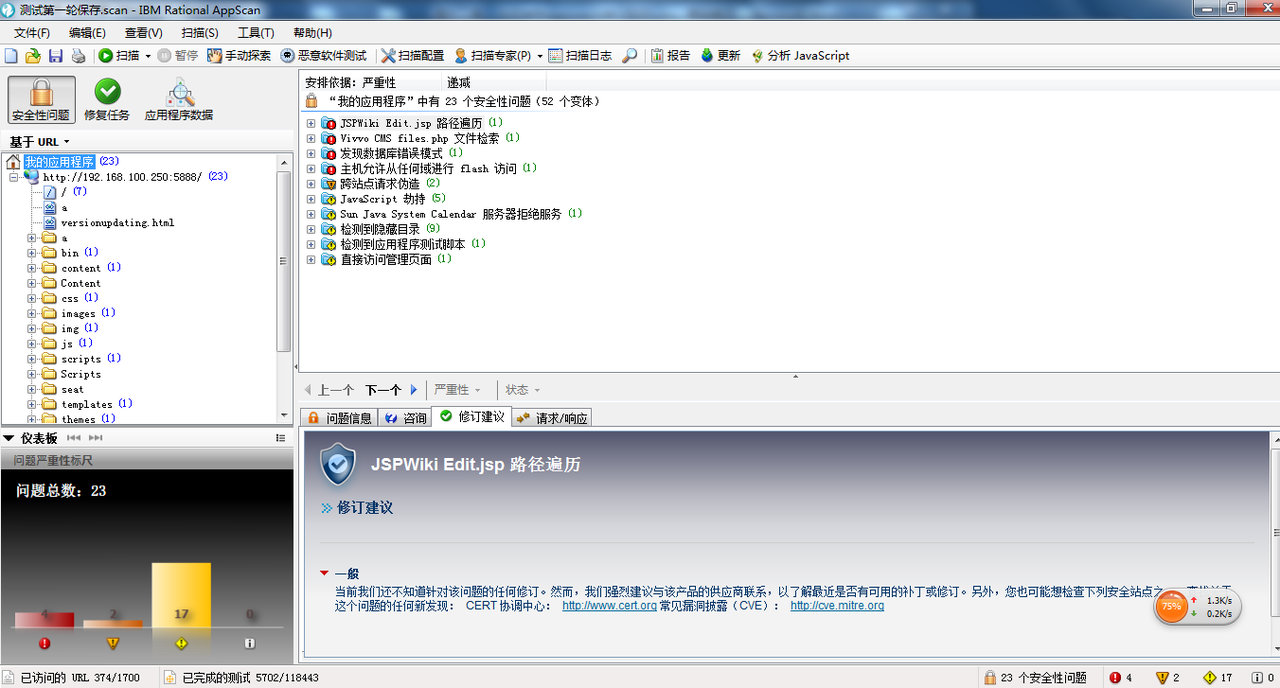Open 手动探索 manual explore
Screen dimensions: 1280x688
coord(239,56)
